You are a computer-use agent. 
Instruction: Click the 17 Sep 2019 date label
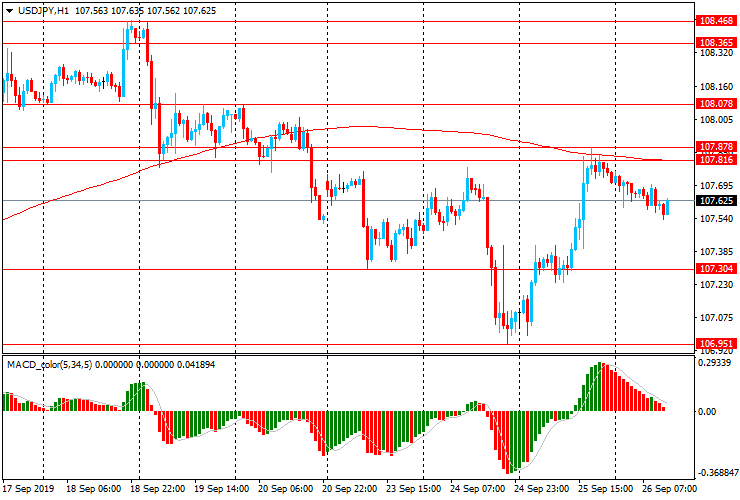point(28,489)
